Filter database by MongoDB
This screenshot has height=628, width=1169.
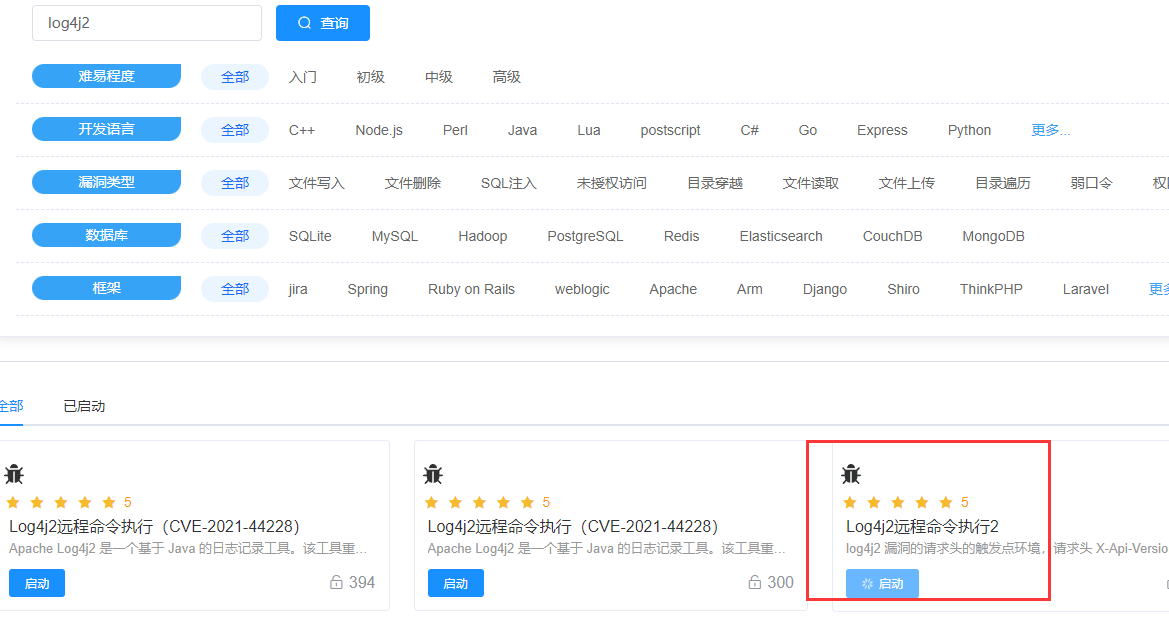(993, 236)
